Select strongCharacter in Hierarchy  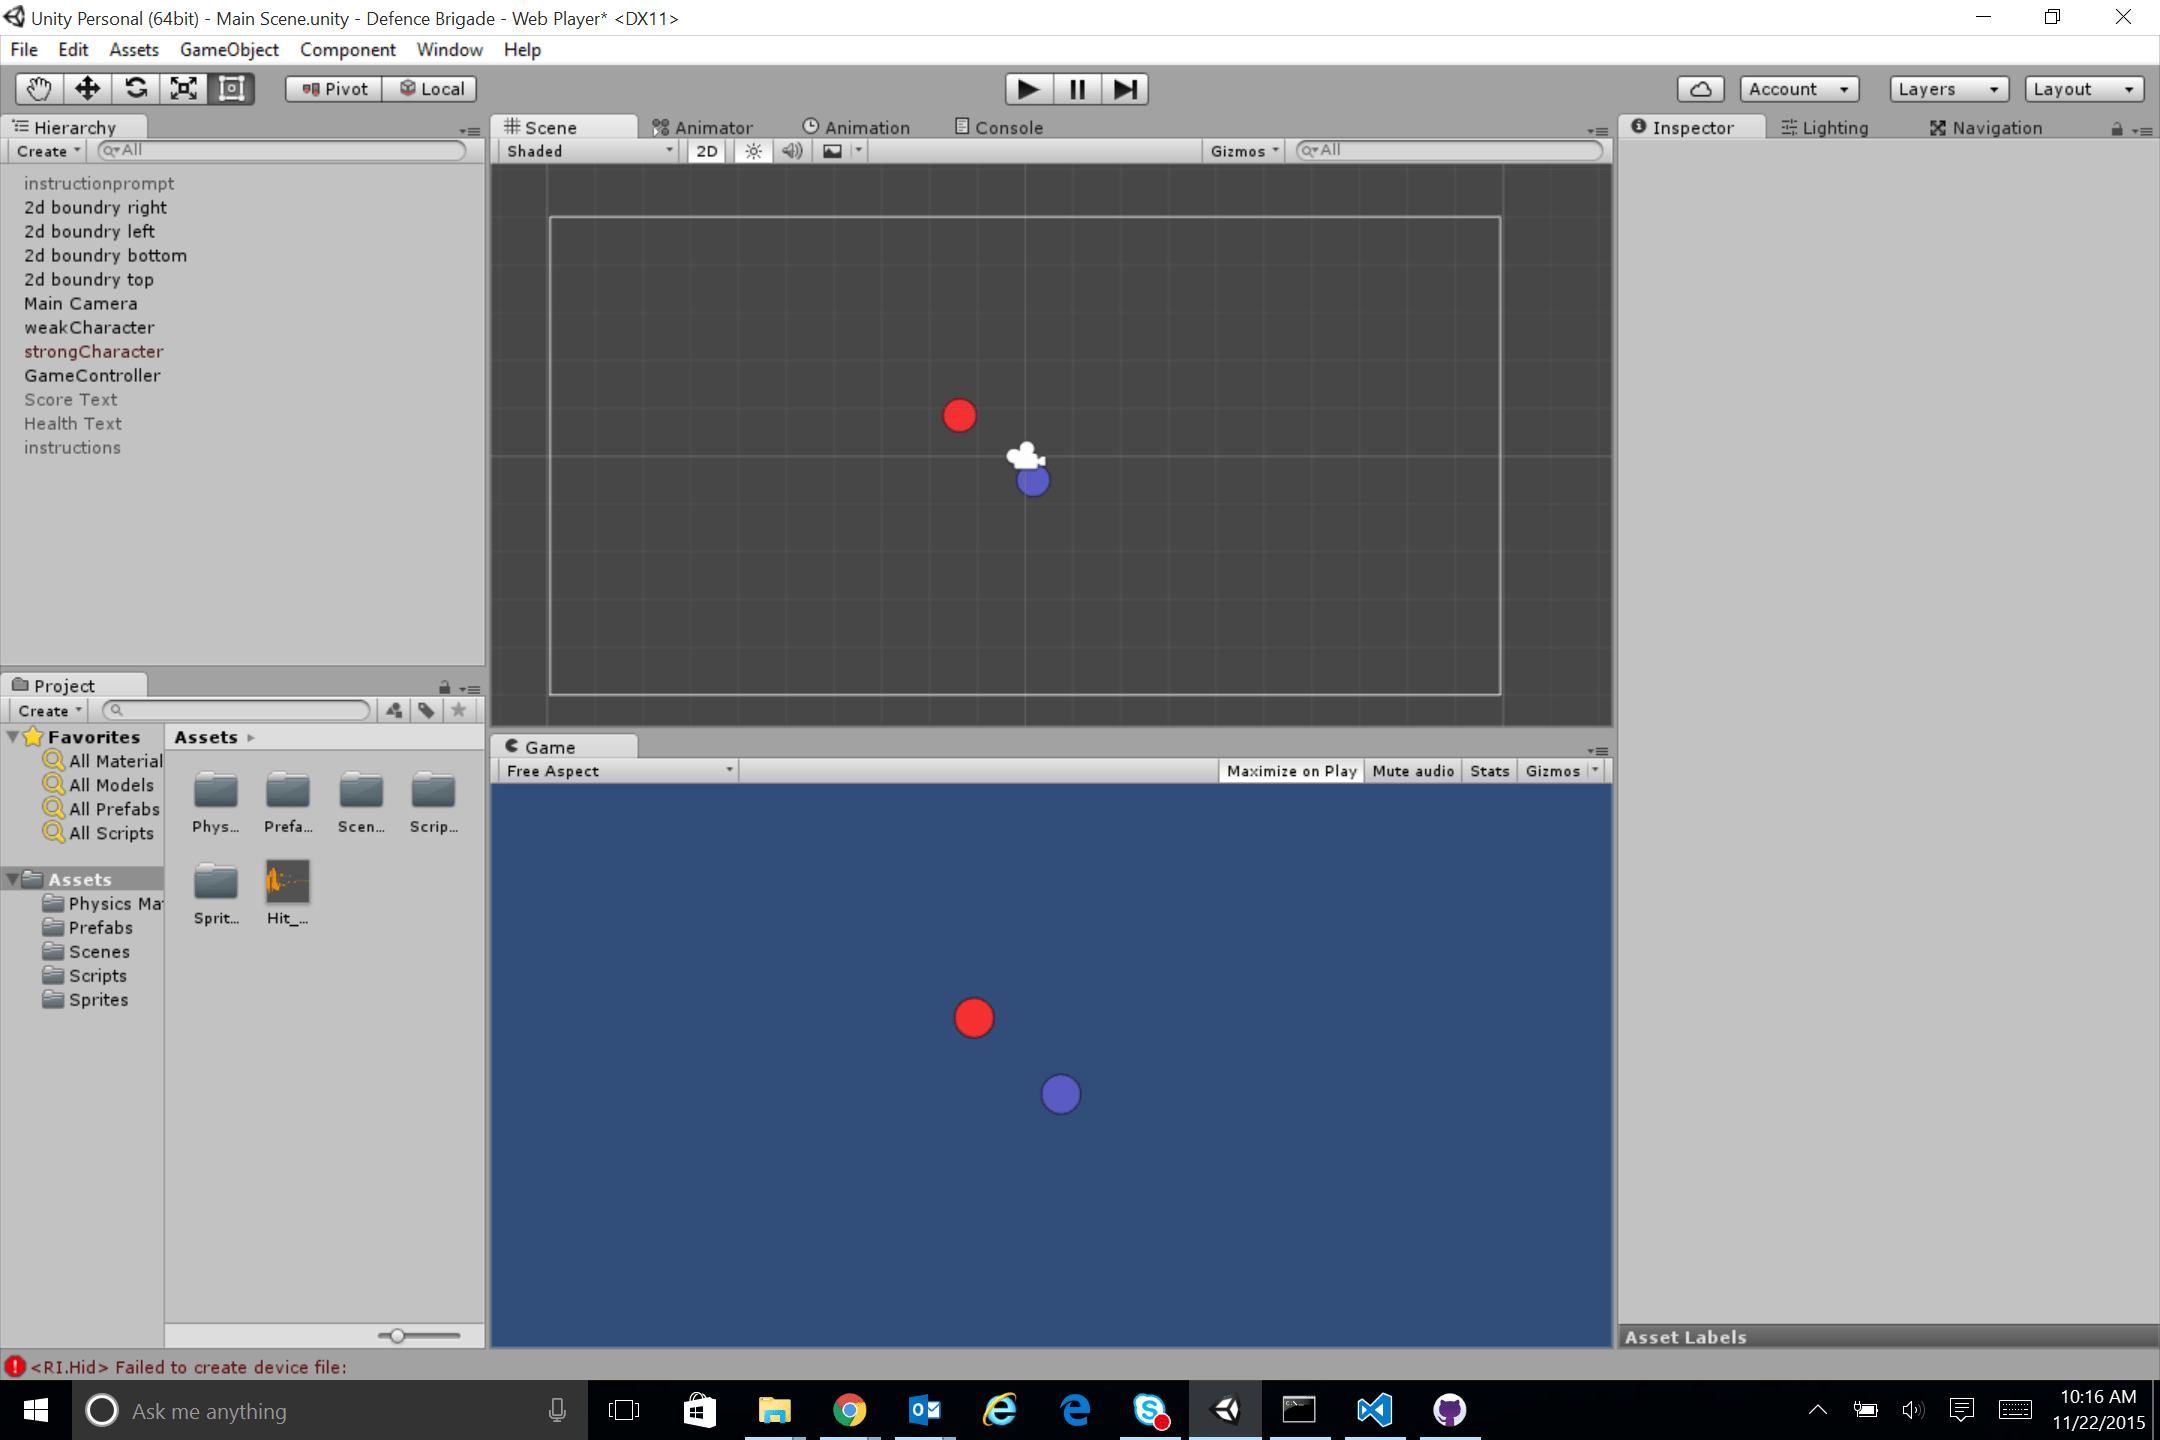tap(94, 351)
